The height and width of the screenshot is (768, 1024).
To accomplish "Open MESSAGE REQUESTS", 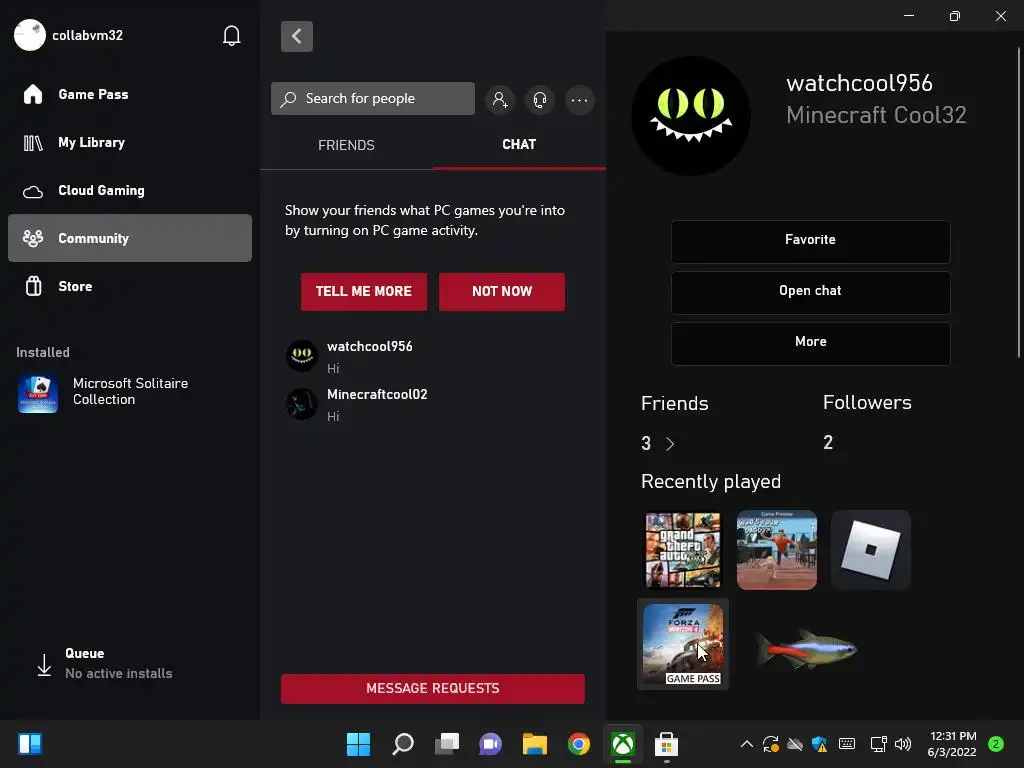I will click(433, 688).
